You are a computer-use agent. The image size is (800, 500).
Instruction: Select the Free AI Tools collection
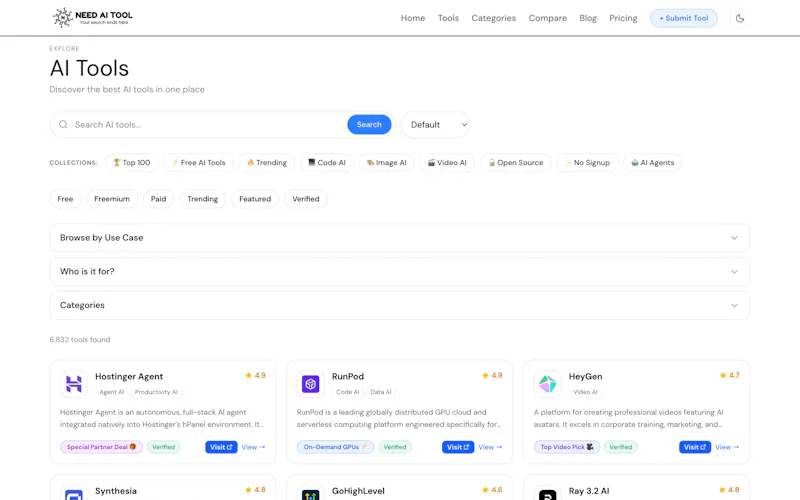[x=198, y=163]
